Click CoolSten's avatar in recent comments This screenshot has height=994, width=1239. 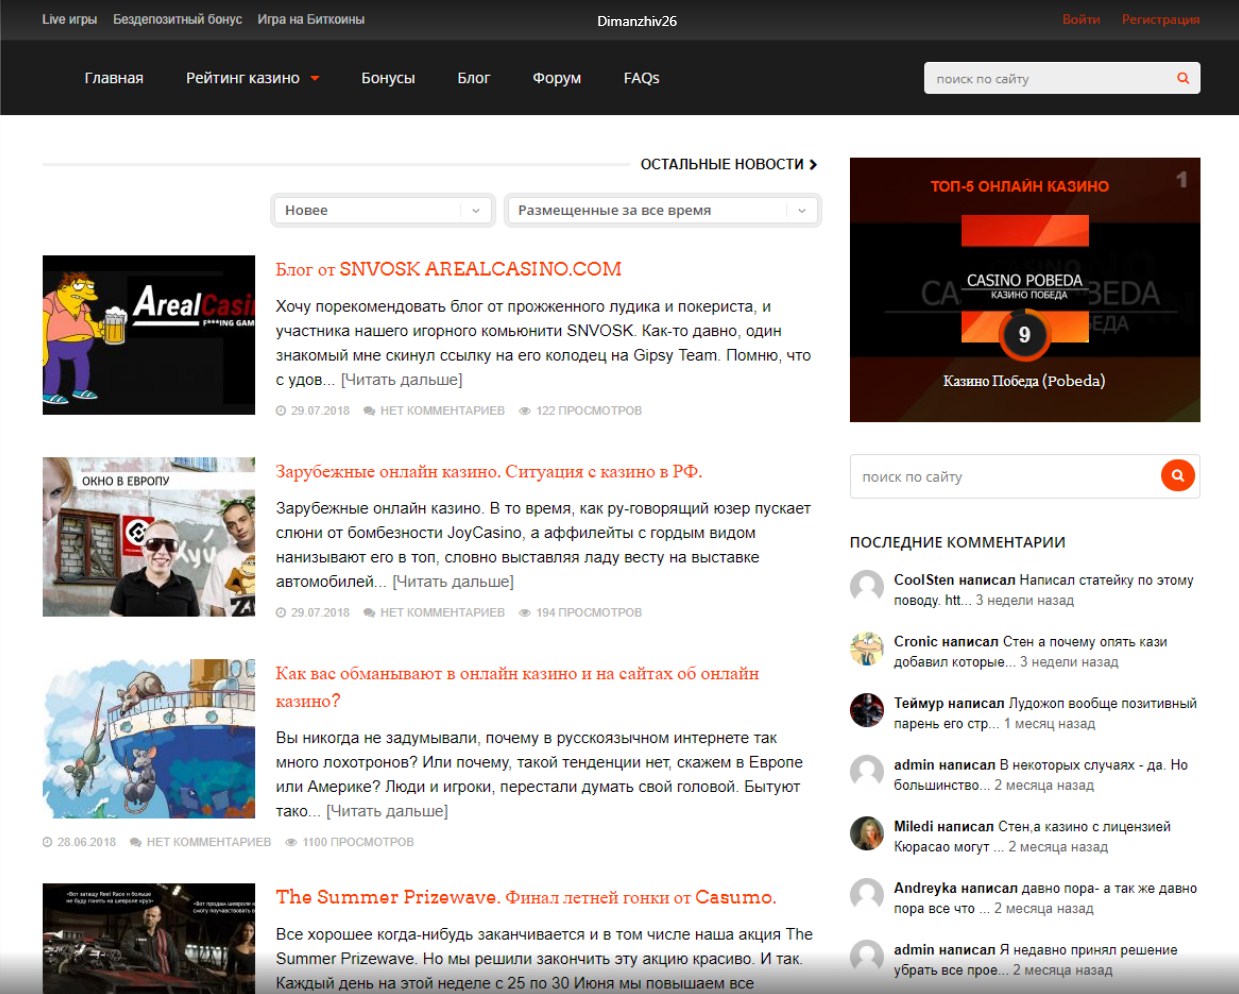point(866,587)
